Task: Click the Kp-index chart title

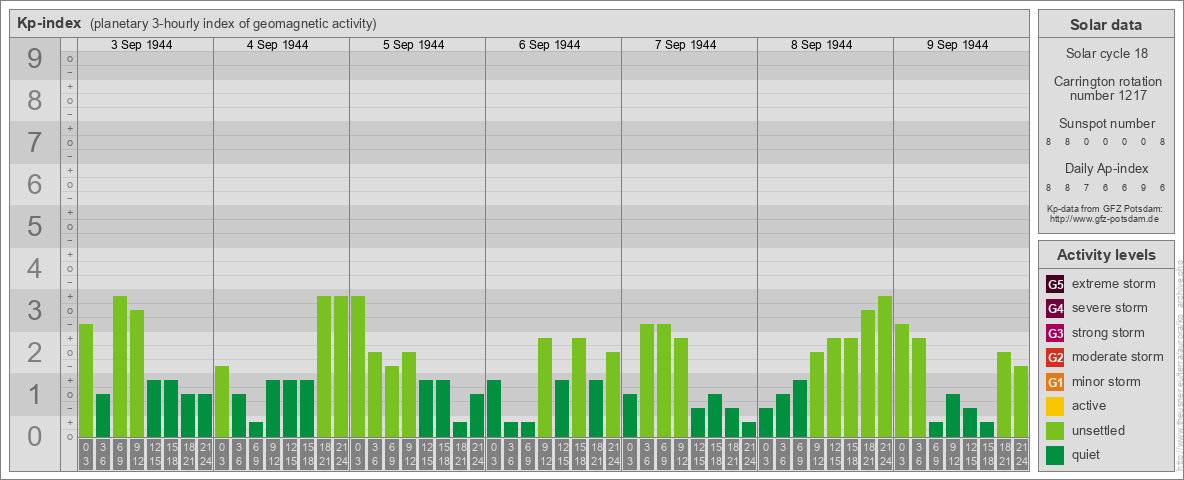Action: (49, 23)
